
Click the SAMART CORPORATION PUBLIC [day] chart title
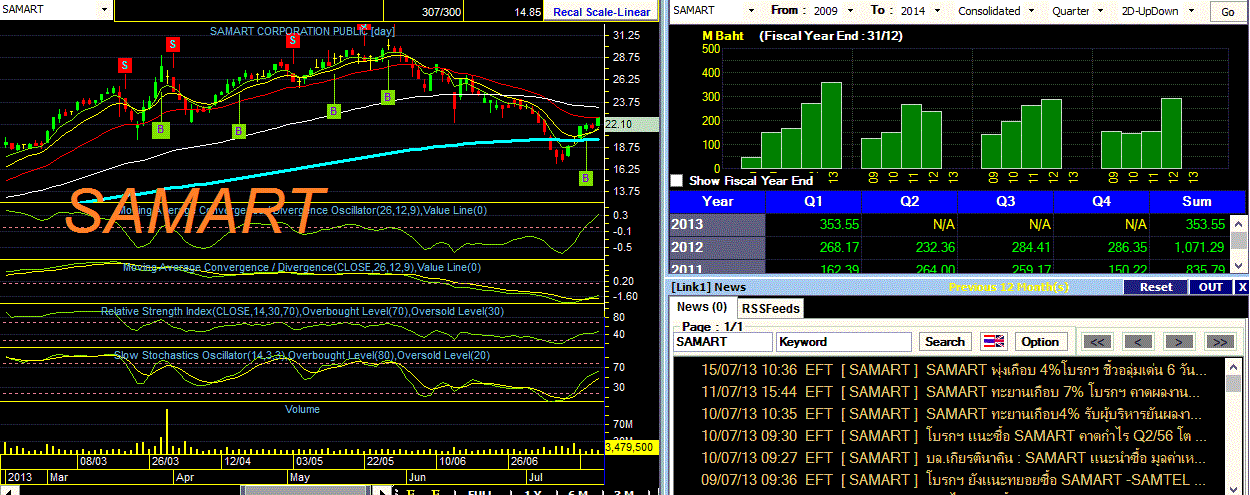coord(302,31)
